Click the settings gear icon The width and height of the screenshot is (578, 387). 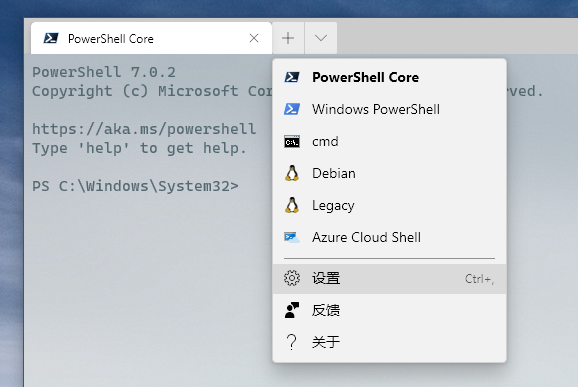[x=292, y=278]
